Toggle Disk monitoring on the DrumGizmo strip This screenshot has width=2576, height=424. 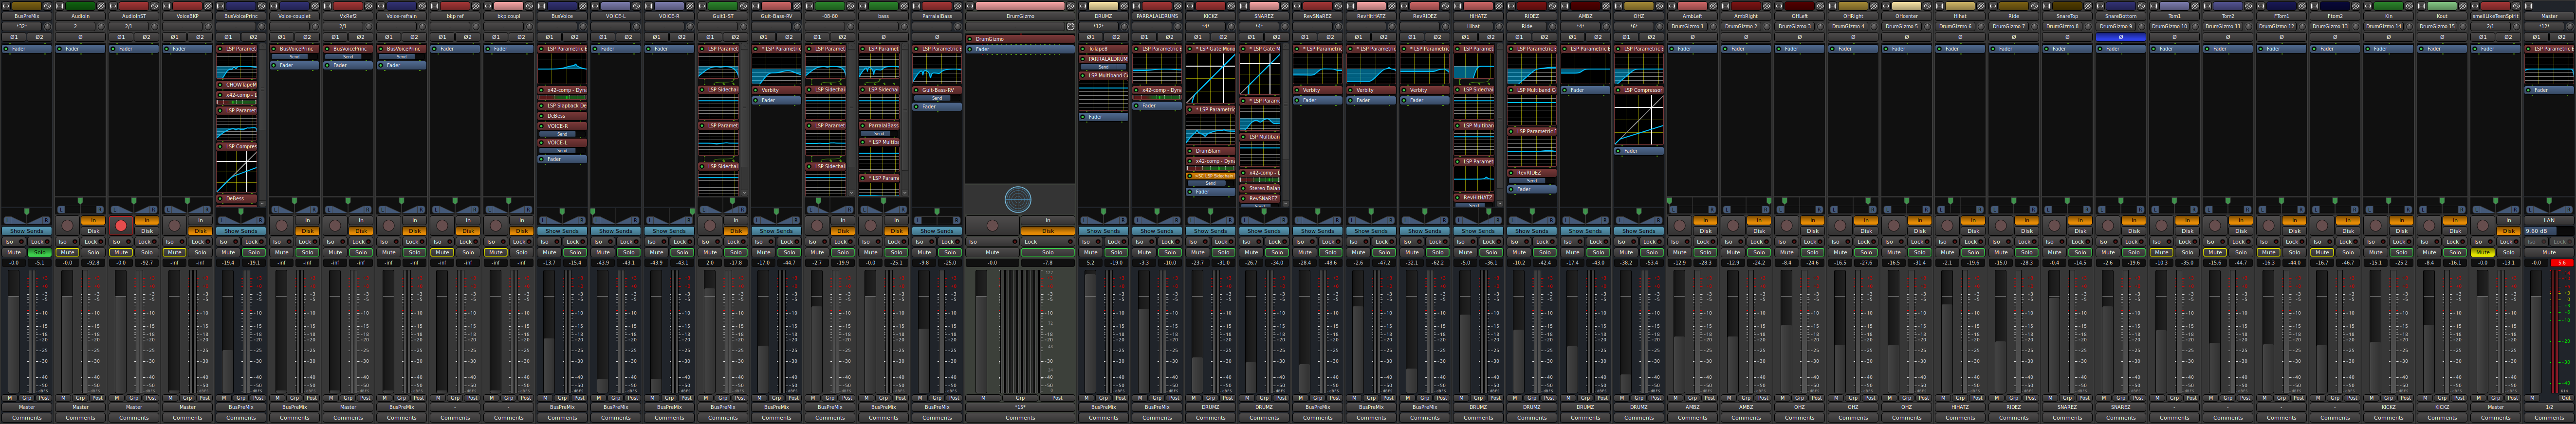(1047, 231)
